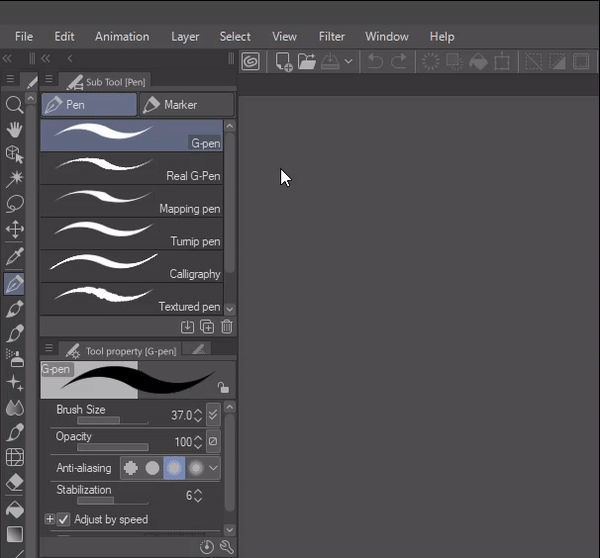Expand the Adjust by speed options
600x558 pixels.
point(49,519)
